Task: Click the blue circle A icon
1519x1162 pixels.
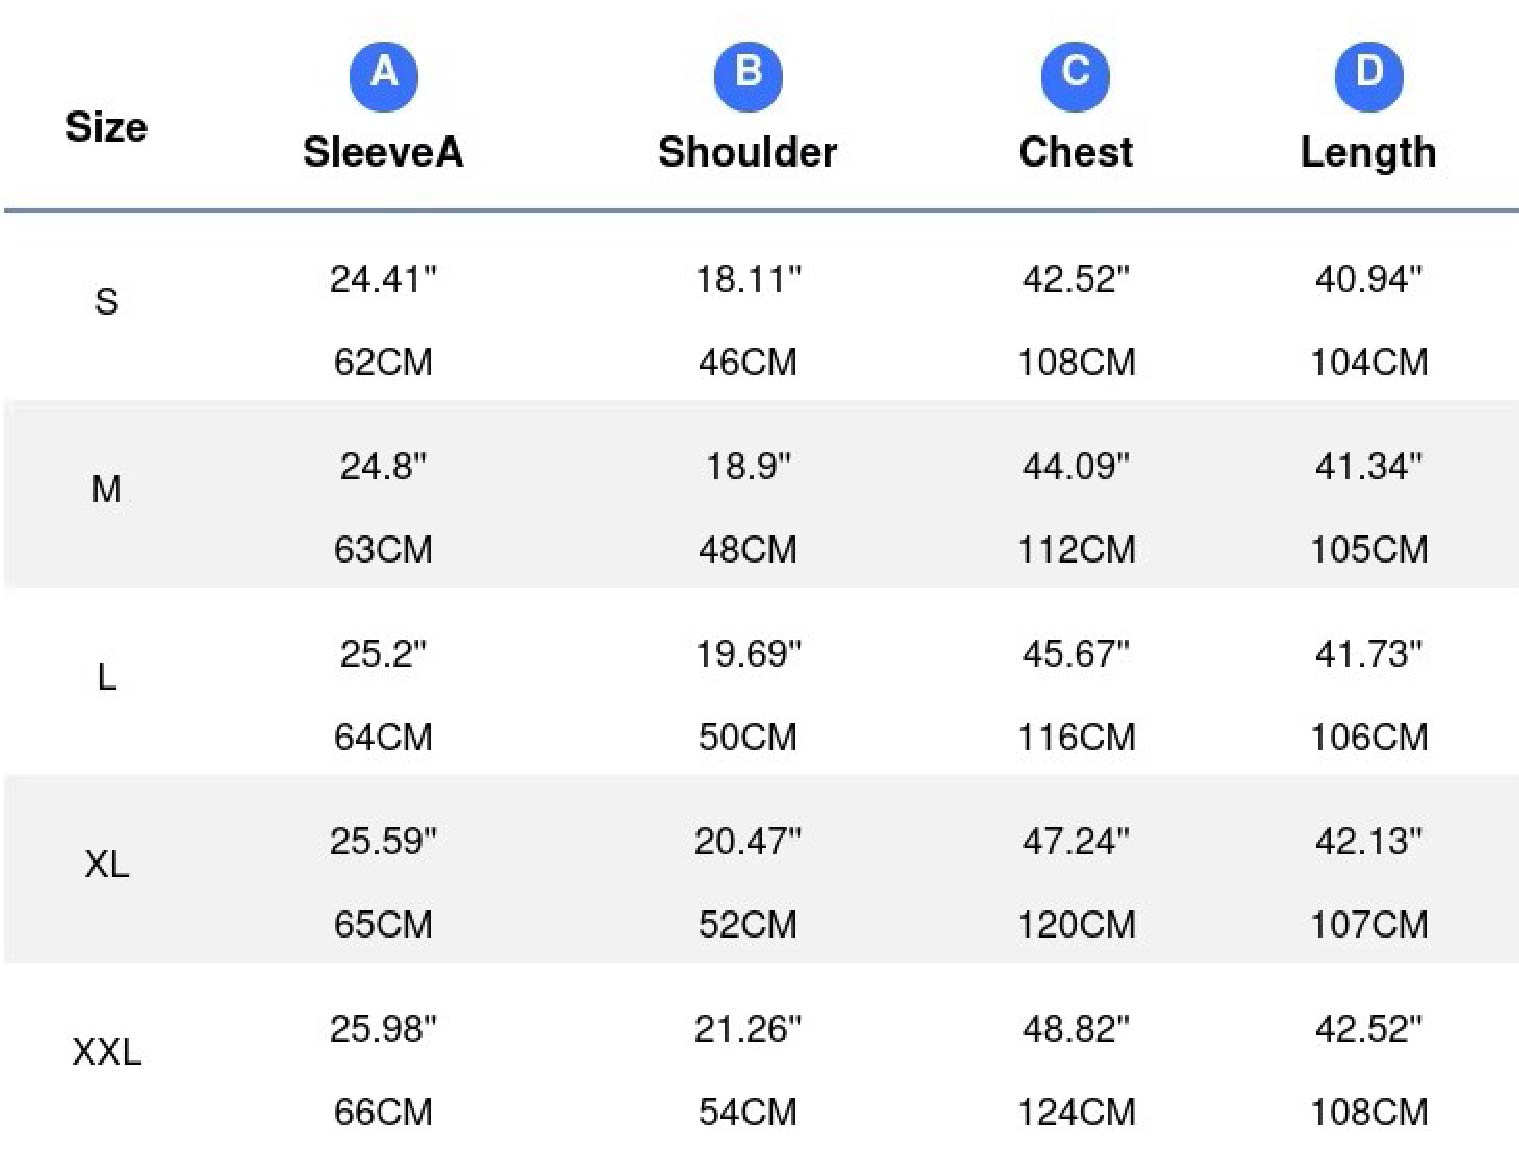Action: [x=384, y=76]
